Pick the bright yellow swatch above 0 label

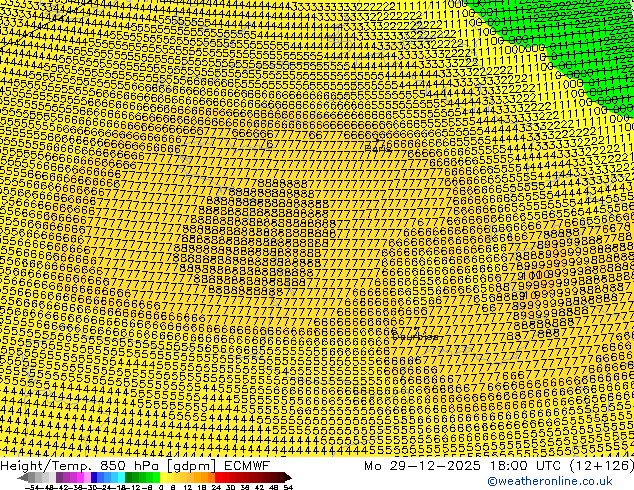(163, 478)
